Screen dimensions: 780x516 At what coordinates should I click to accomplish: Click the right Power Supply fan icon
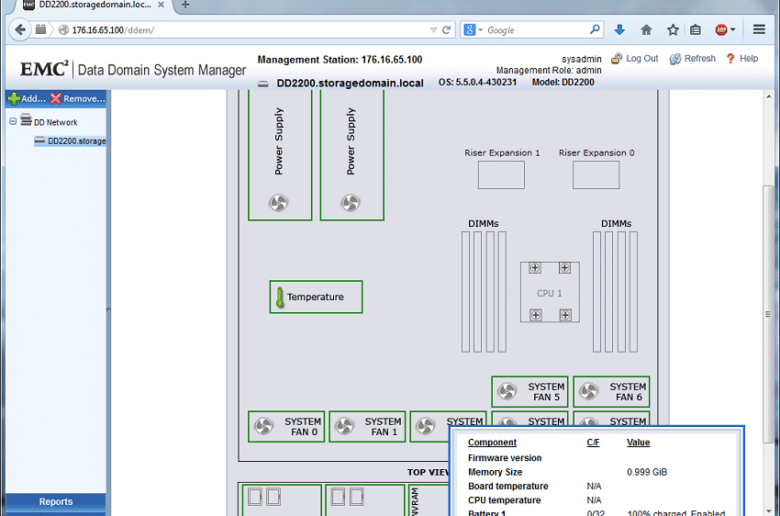point(350,203)
